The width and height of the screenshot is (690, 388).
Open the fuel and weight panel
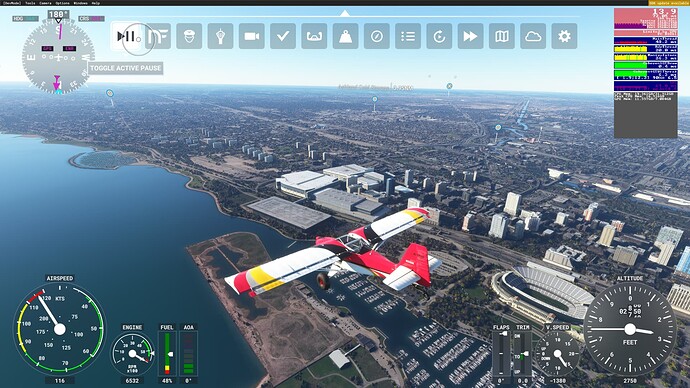pyautogui.click(x=345, y=36)
